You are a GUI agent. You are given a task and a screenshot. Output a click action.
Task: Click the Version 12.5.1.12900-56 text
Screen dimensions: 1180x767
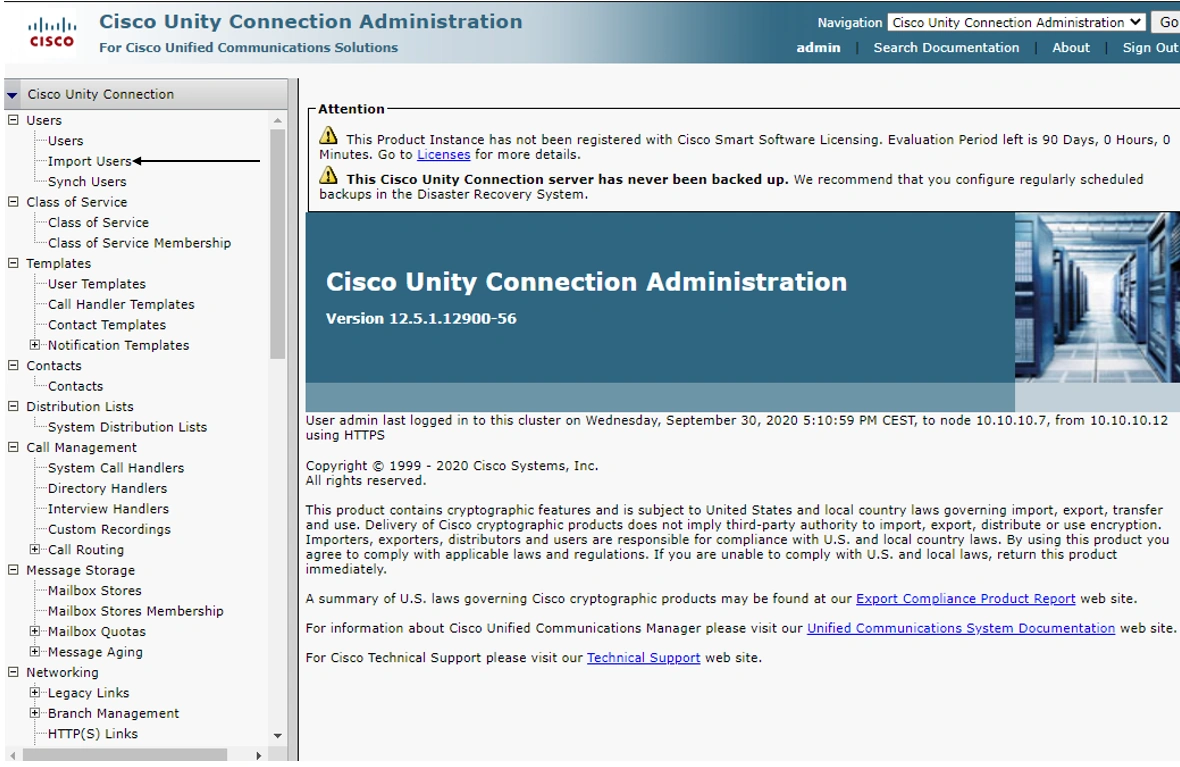(x=421, y=318)
